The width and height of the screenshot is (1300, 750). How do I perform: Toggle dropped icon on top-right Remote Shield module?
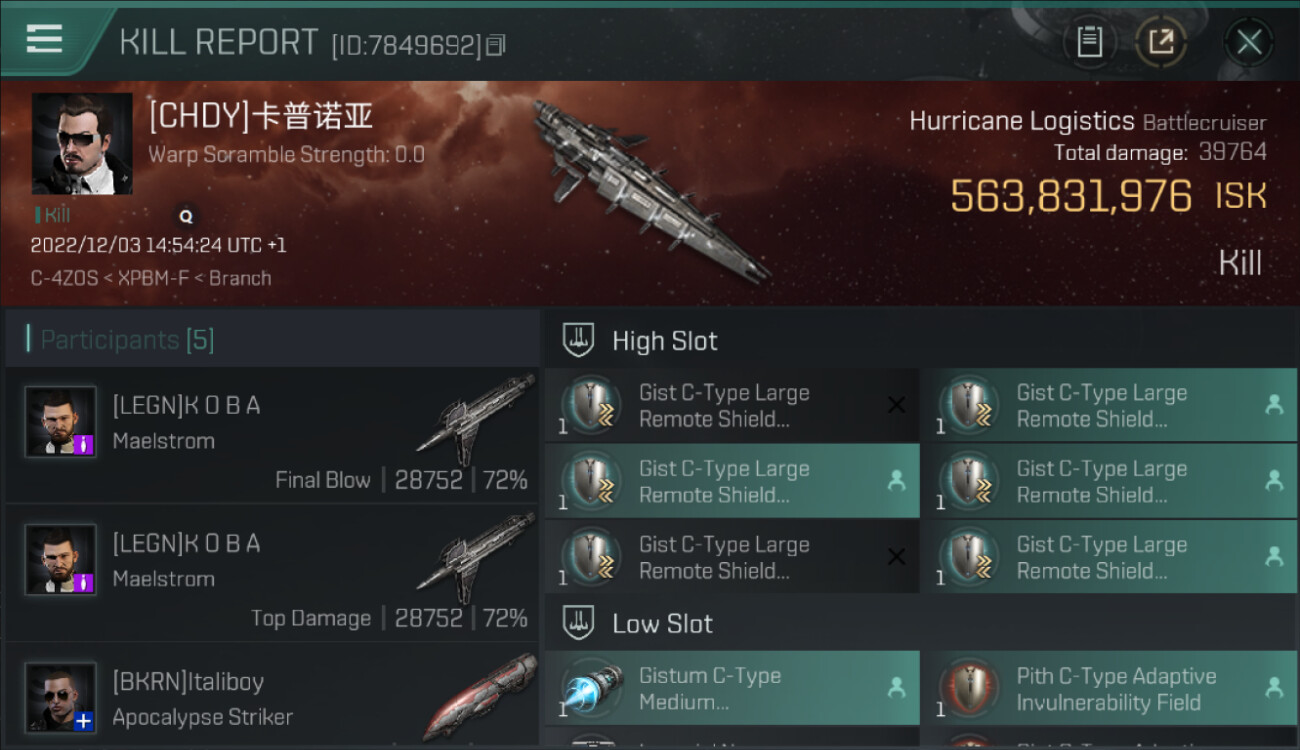[1274, 405]
